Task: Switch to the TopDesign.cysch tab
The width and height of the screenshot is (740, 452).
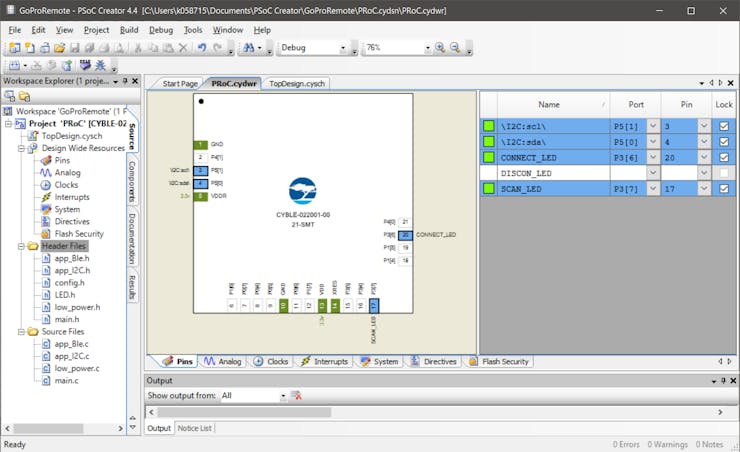Action: coord(297,83)
